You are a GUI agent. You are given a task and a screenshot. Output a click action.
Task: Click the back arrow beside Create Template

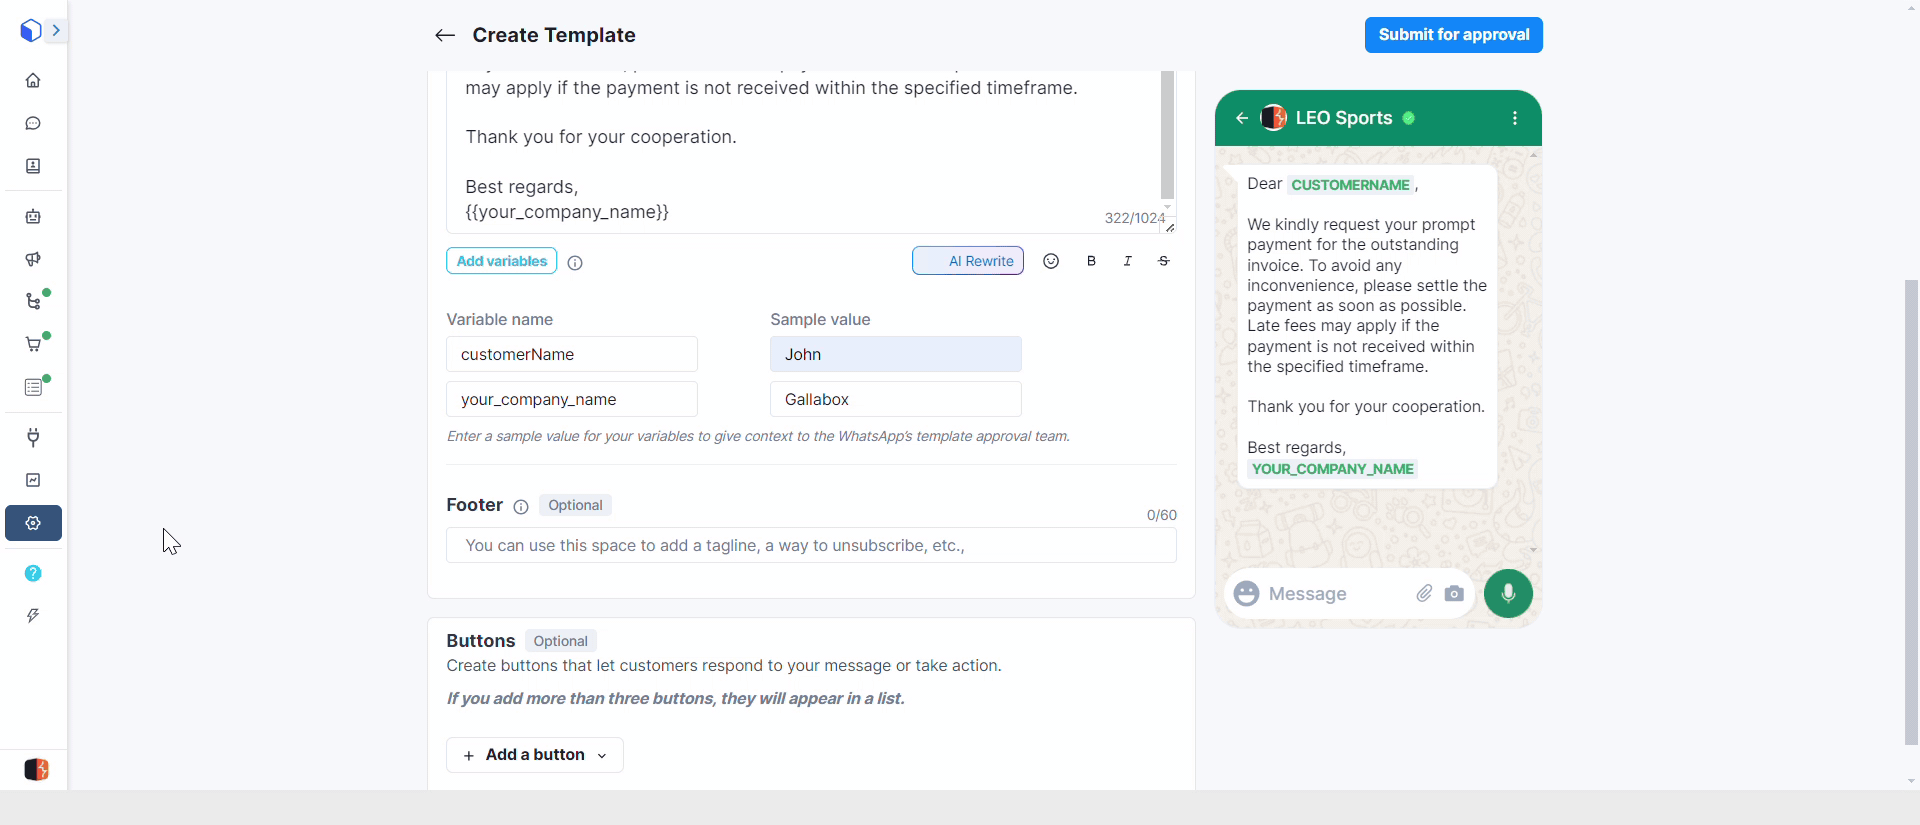pyautogui.click(x=445, y=35)
